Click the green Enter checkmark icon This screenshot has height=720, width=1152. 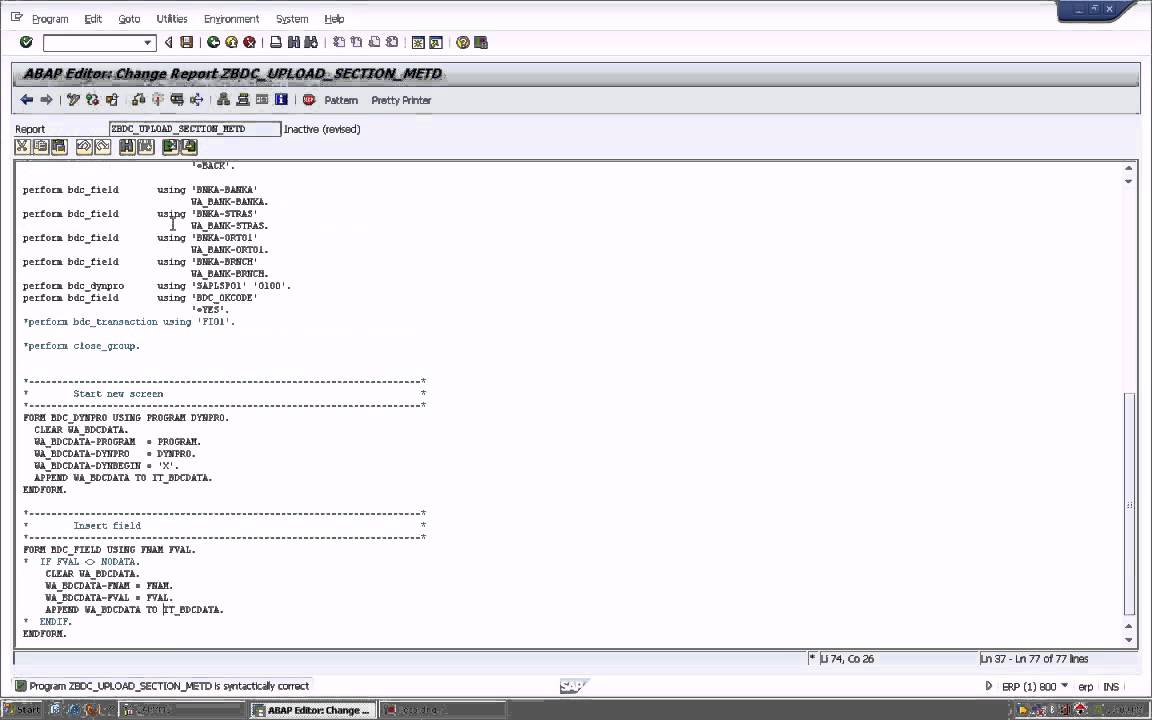point(26,43)
